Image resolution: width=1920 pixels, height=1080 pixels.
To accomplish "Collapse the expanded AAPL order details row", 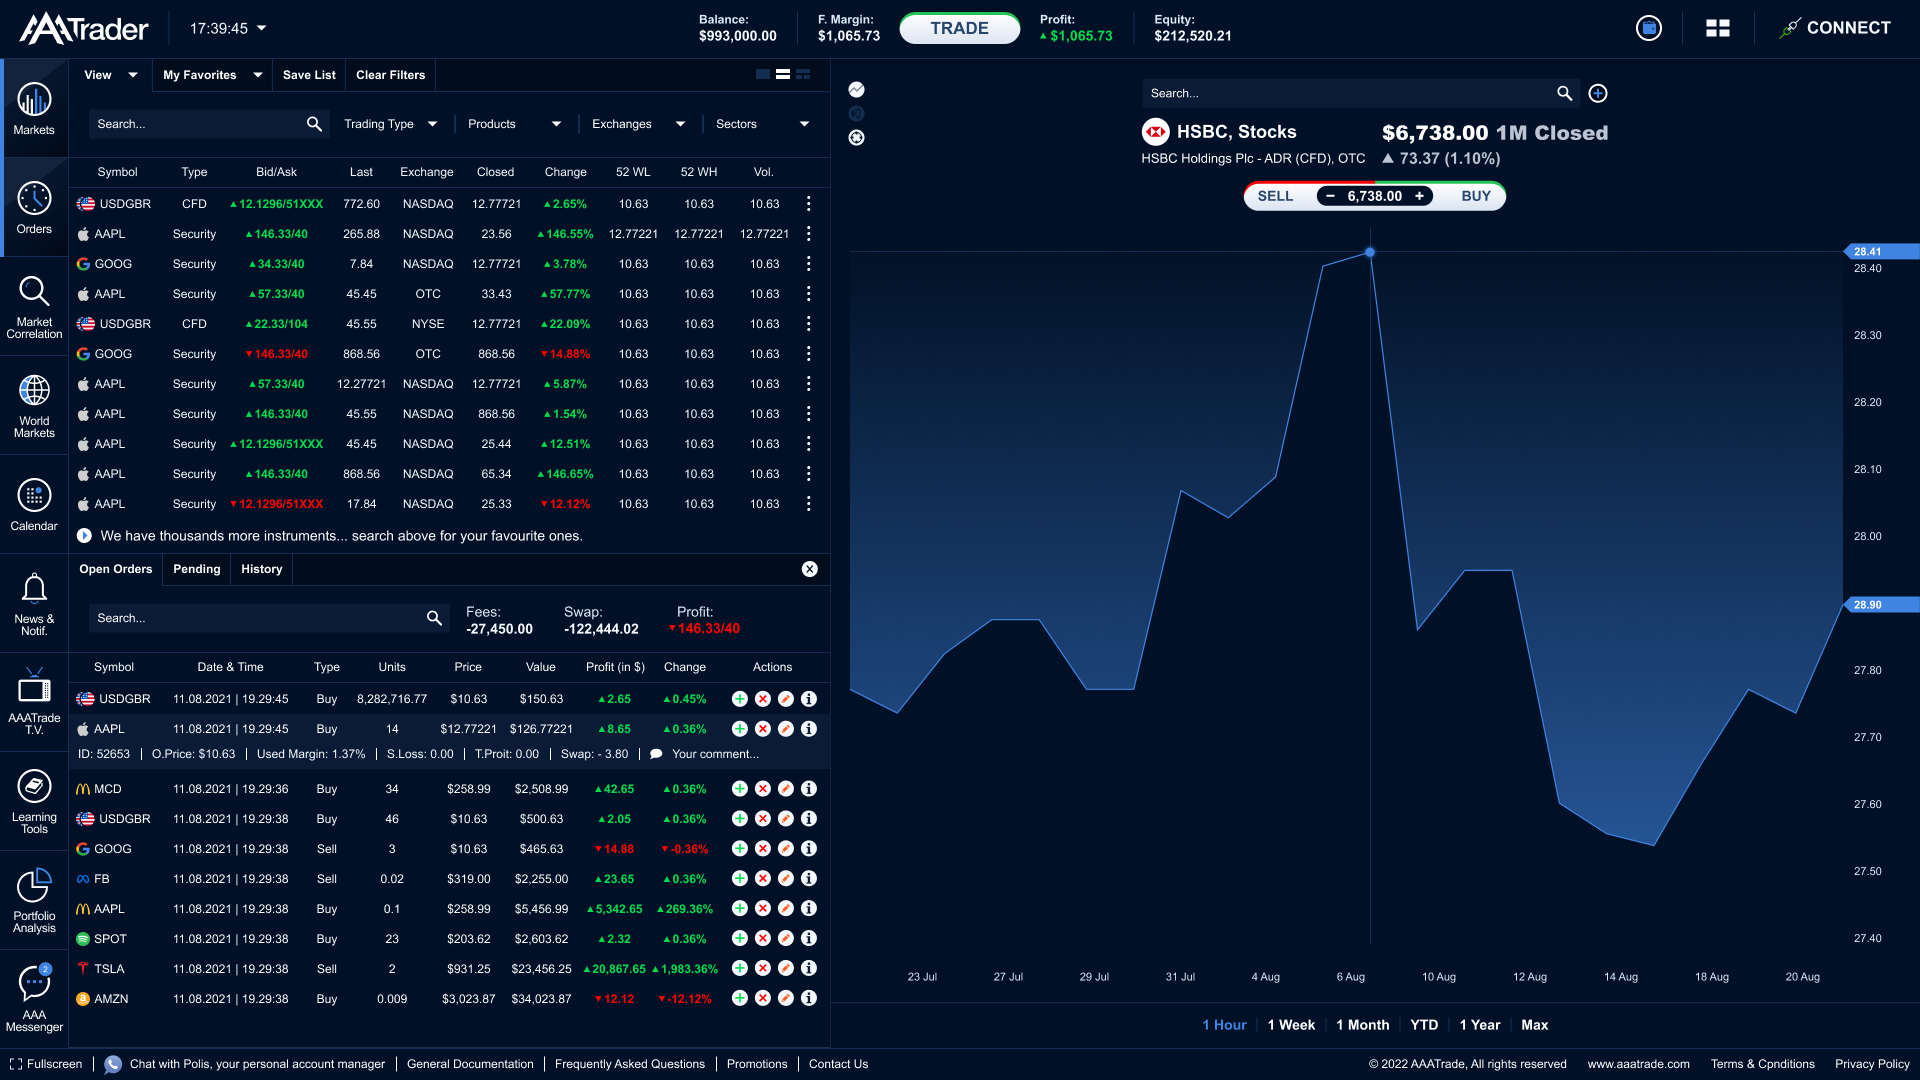I will point(449,729).
